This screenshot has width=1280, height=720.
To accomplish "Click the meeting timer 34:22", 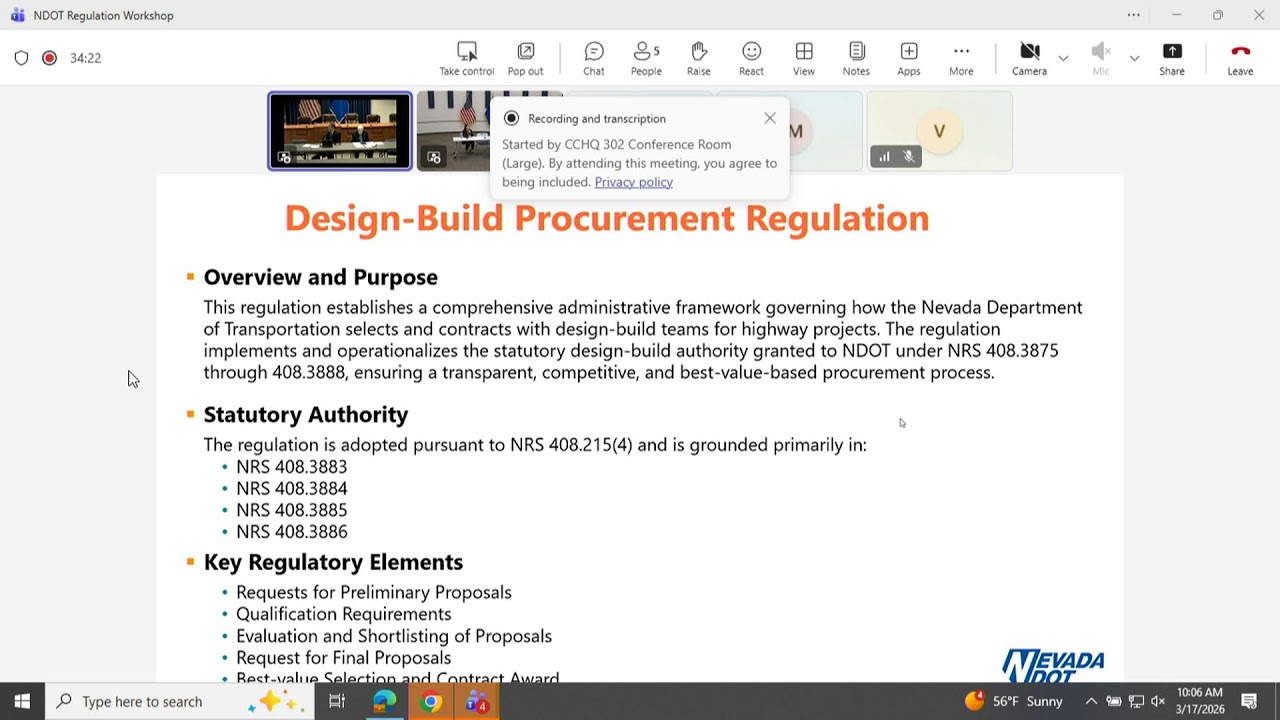I will click(85, 58).
